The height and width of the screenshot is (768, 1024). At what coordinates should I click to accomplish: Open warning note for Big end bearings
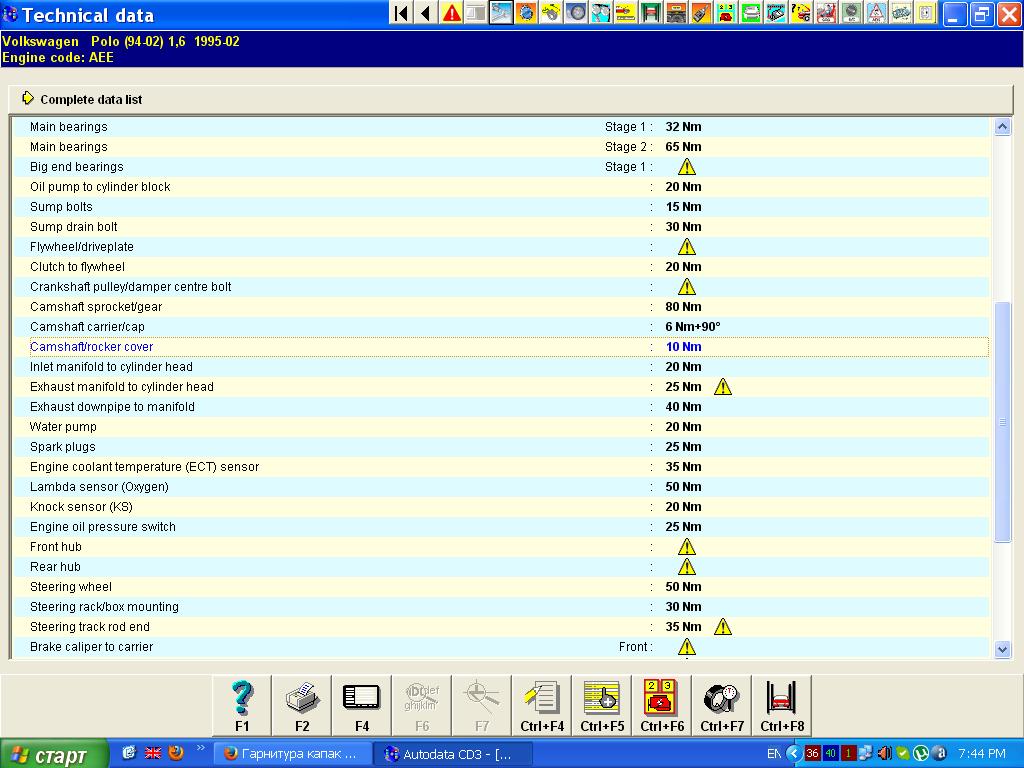click(x=687, y=167)
